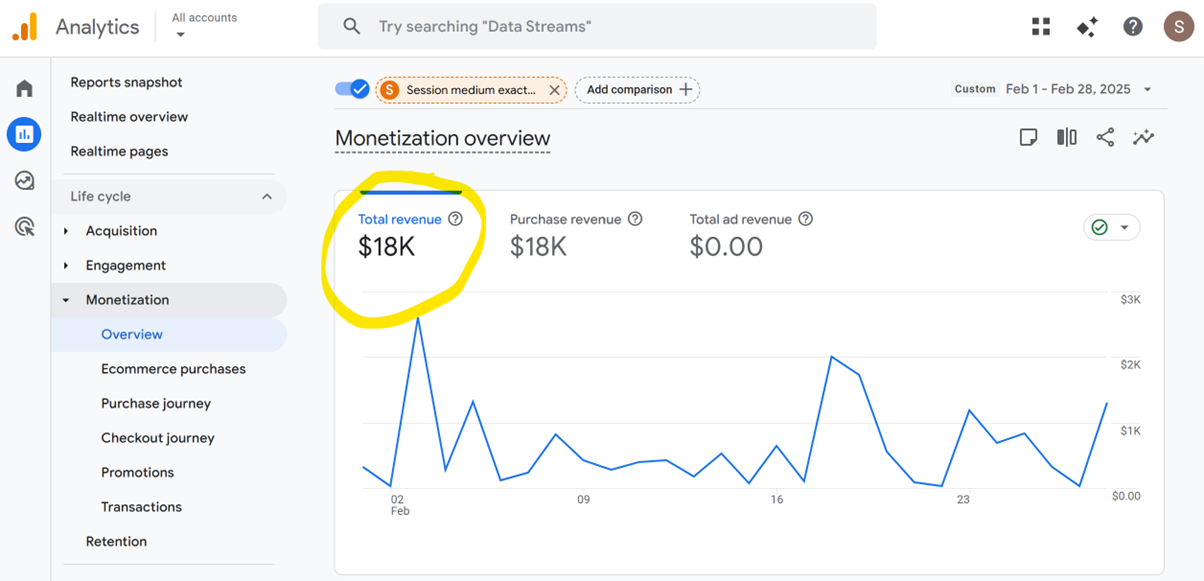Viewport: 1204px width, 581px height.
Task: Click the Edit comparisons columns icon
Action: click(1067, 138)
